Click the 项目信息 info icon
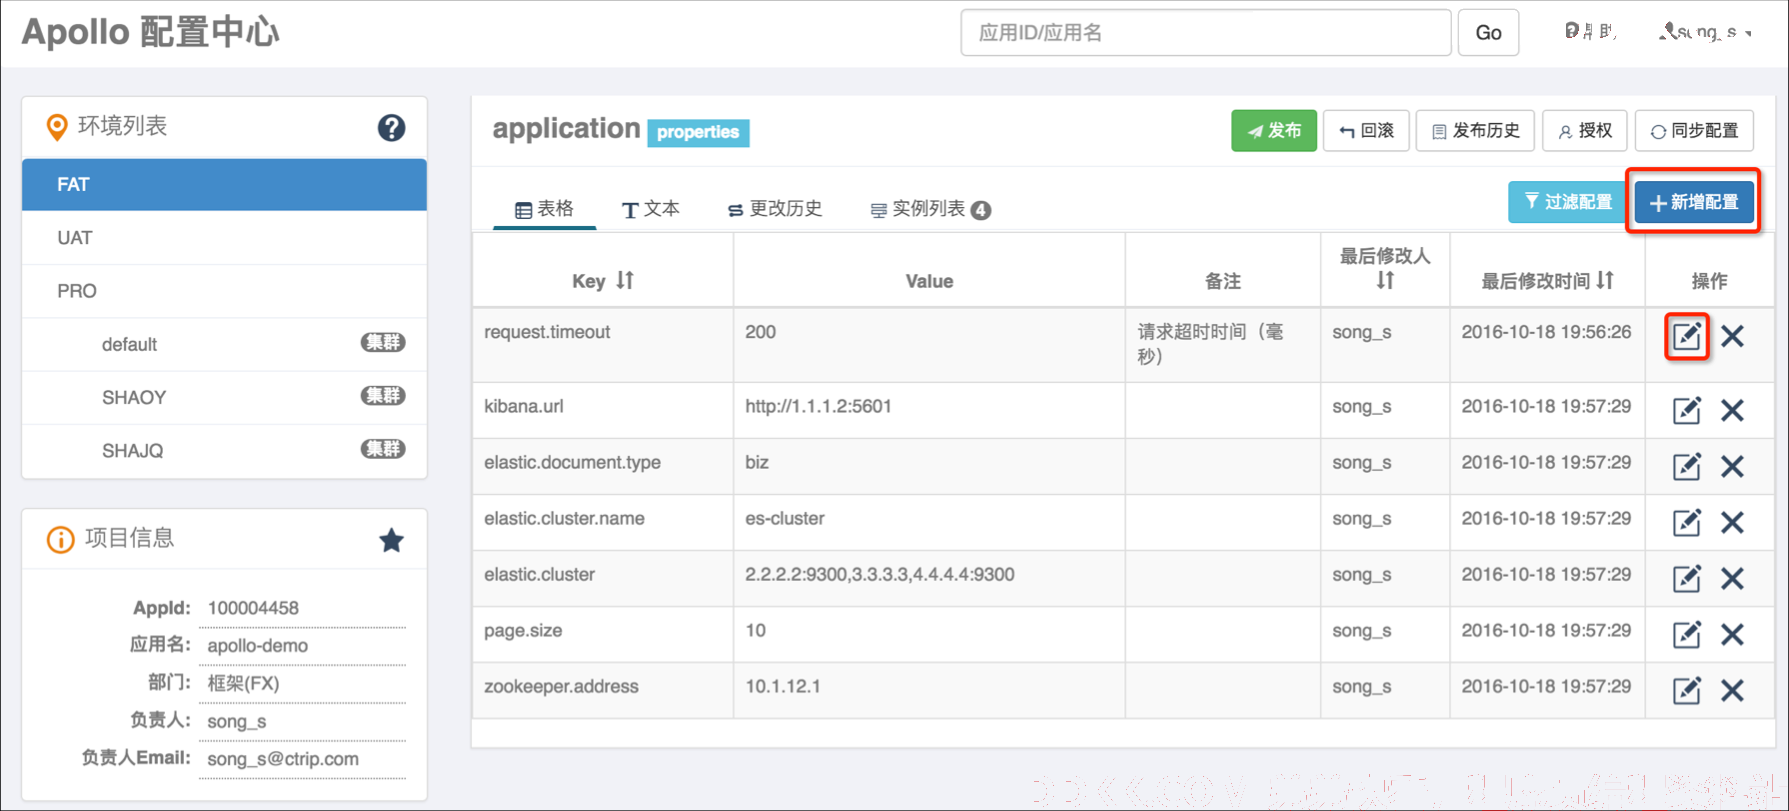The width and height of the screenshot is (1789, 811). (x=60, y=540)
